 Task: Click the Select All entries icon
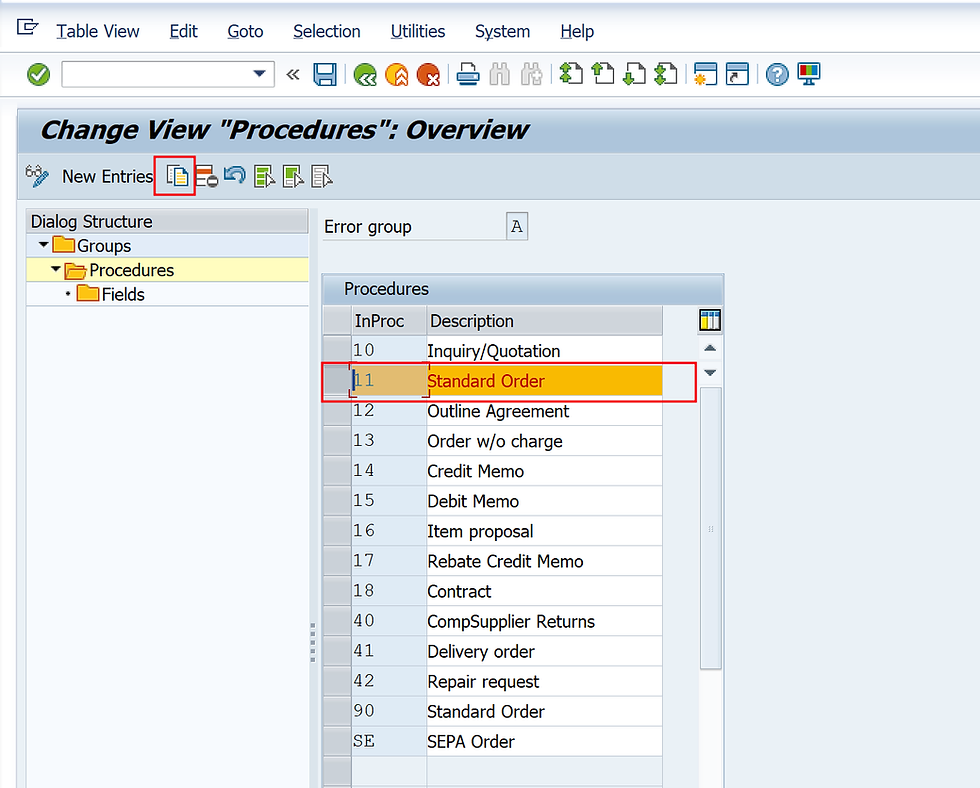coord(264,176)
